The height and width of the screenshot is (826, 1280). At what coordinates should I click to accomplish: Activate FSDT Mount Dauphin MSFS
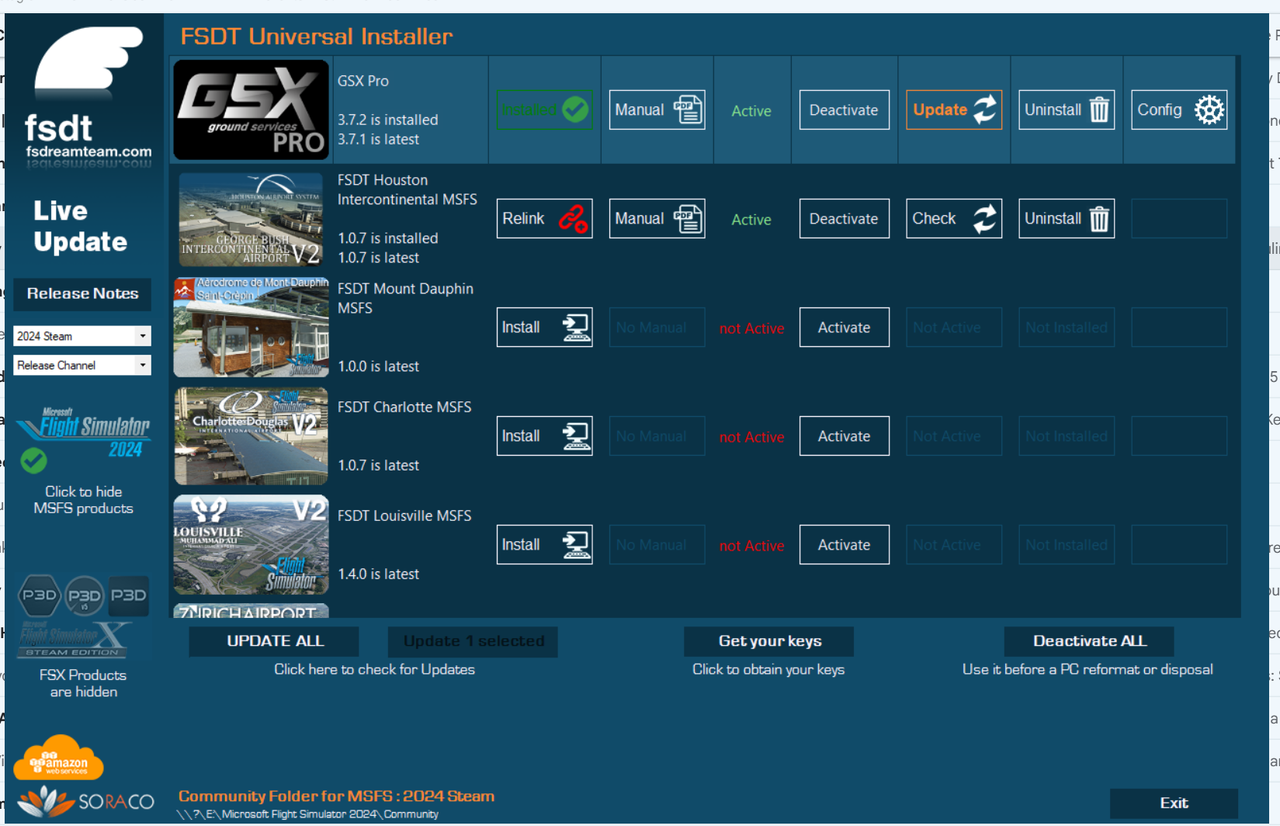point(844,327)
